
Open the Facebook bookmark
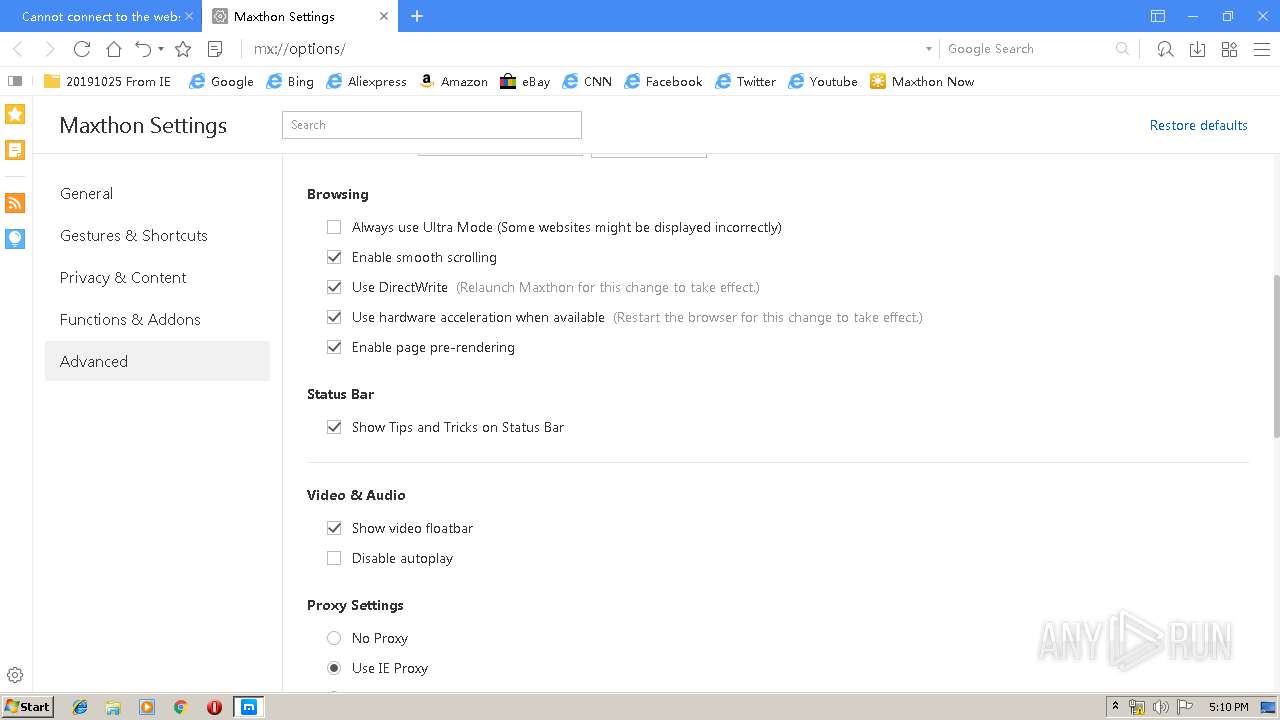pos(663,81)
